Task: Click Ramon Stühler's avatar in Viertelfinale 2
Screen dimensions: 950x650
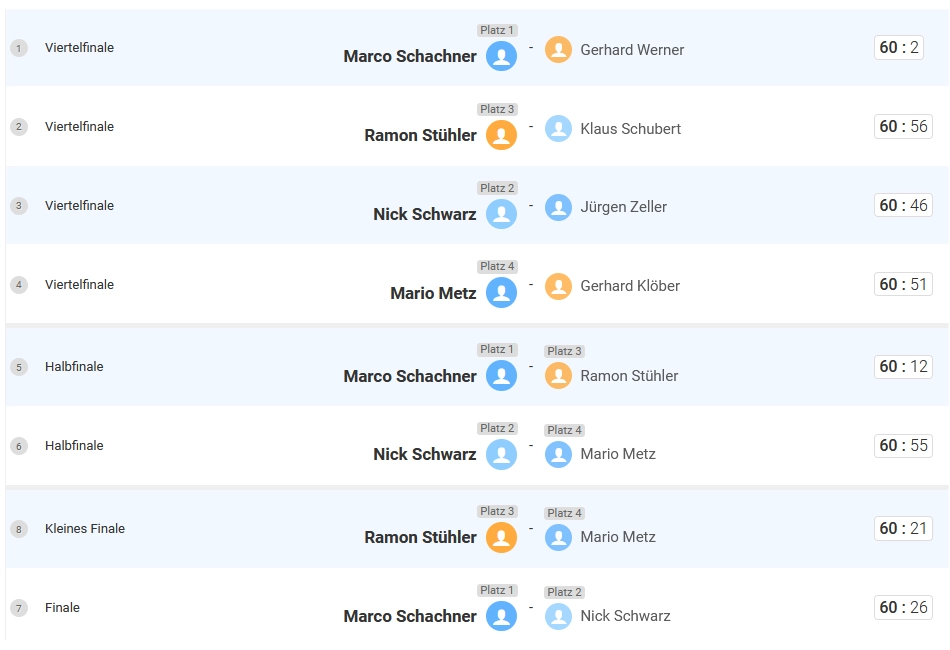Action: point(501,135)
